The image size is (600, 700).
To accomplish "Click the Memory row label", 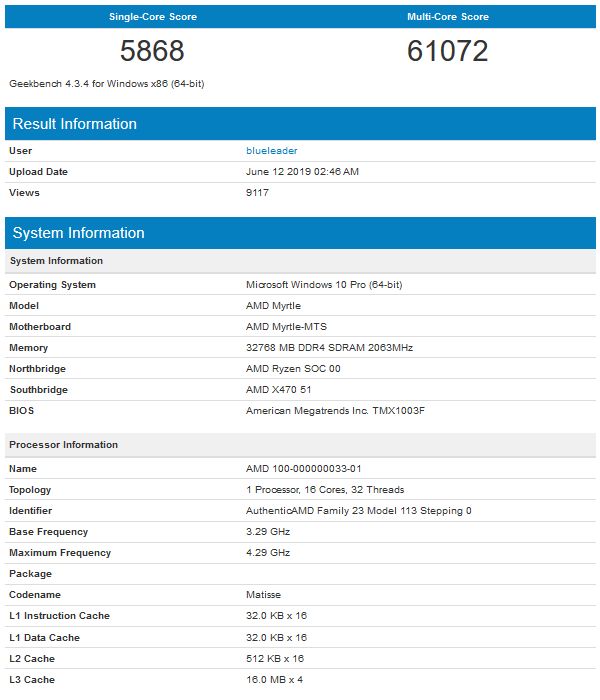I will tap(28, 348).
